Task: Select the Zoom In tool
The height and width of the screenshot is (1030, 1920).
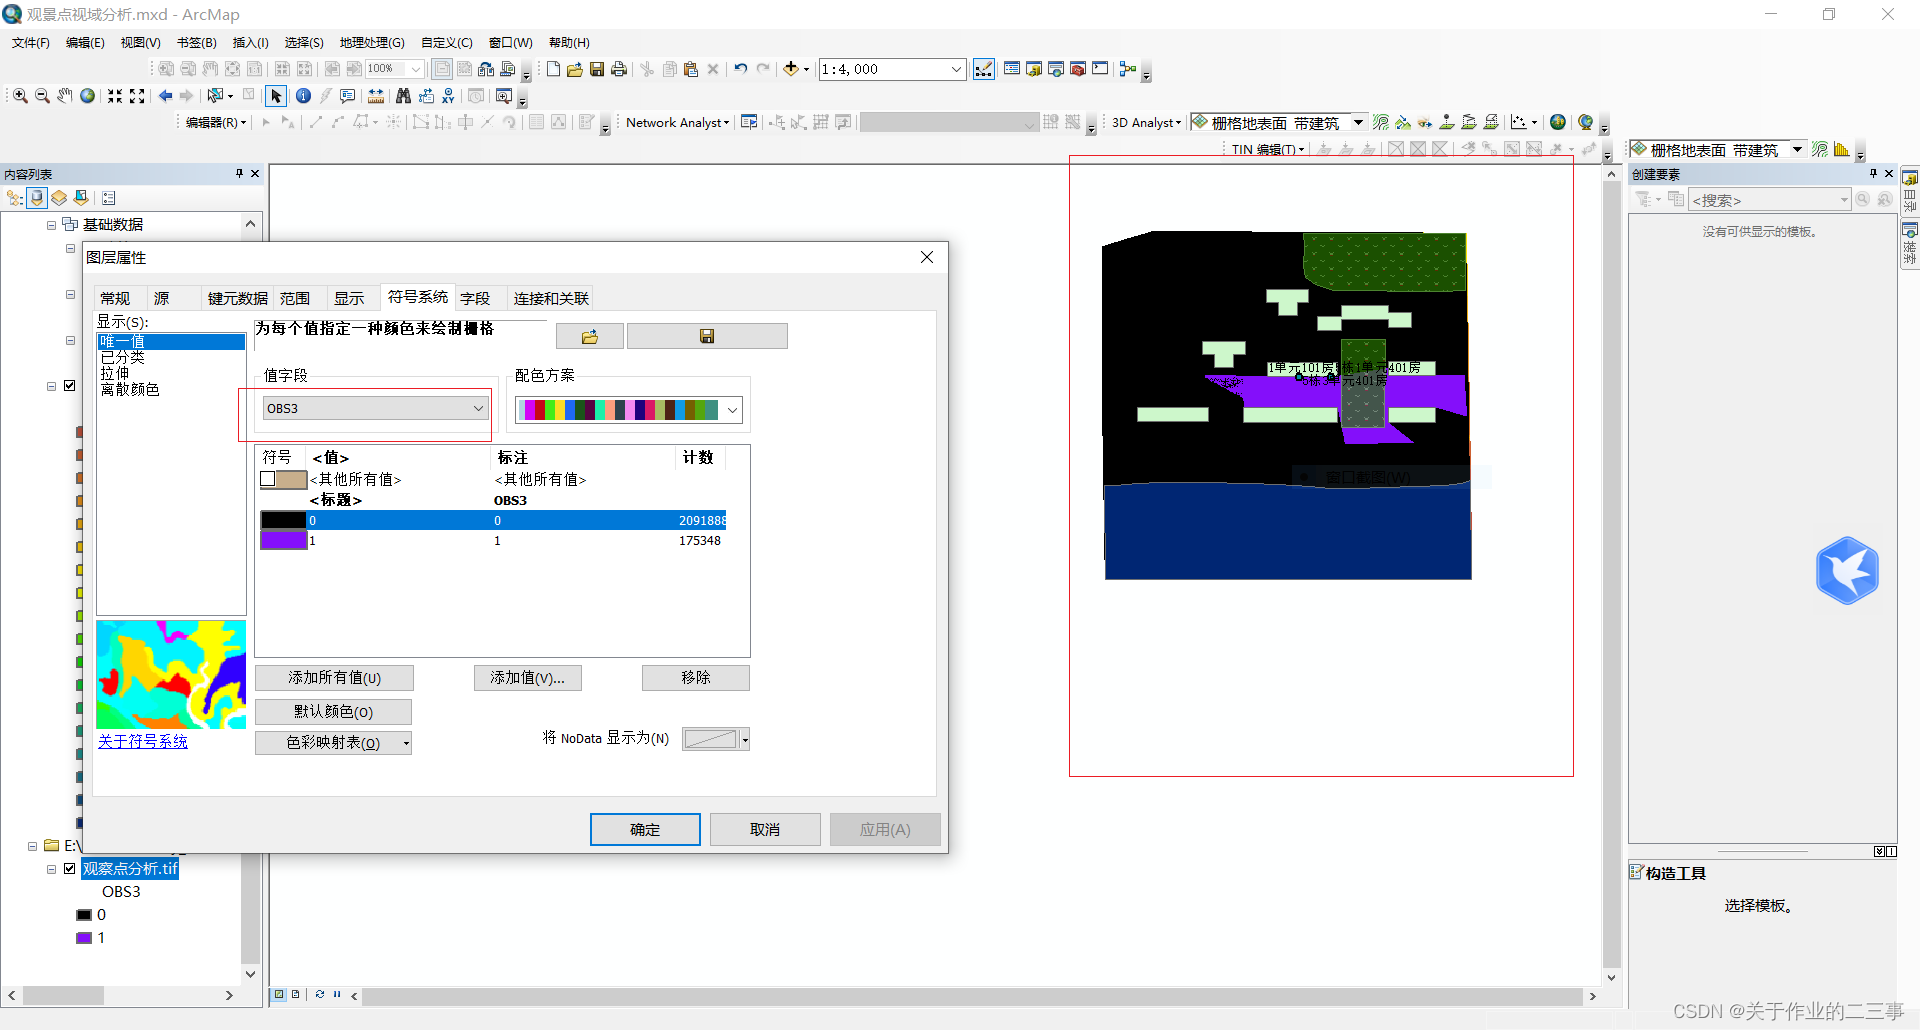Action: [x=20, y=96]
